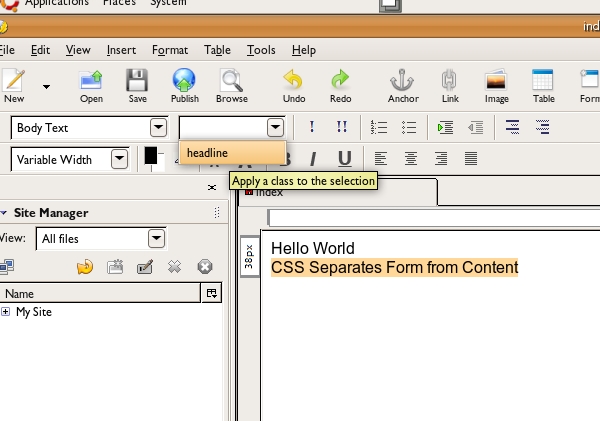Toggle italic formatting
Viewport: 600px width, 421px height.
[x=312, y=158]
